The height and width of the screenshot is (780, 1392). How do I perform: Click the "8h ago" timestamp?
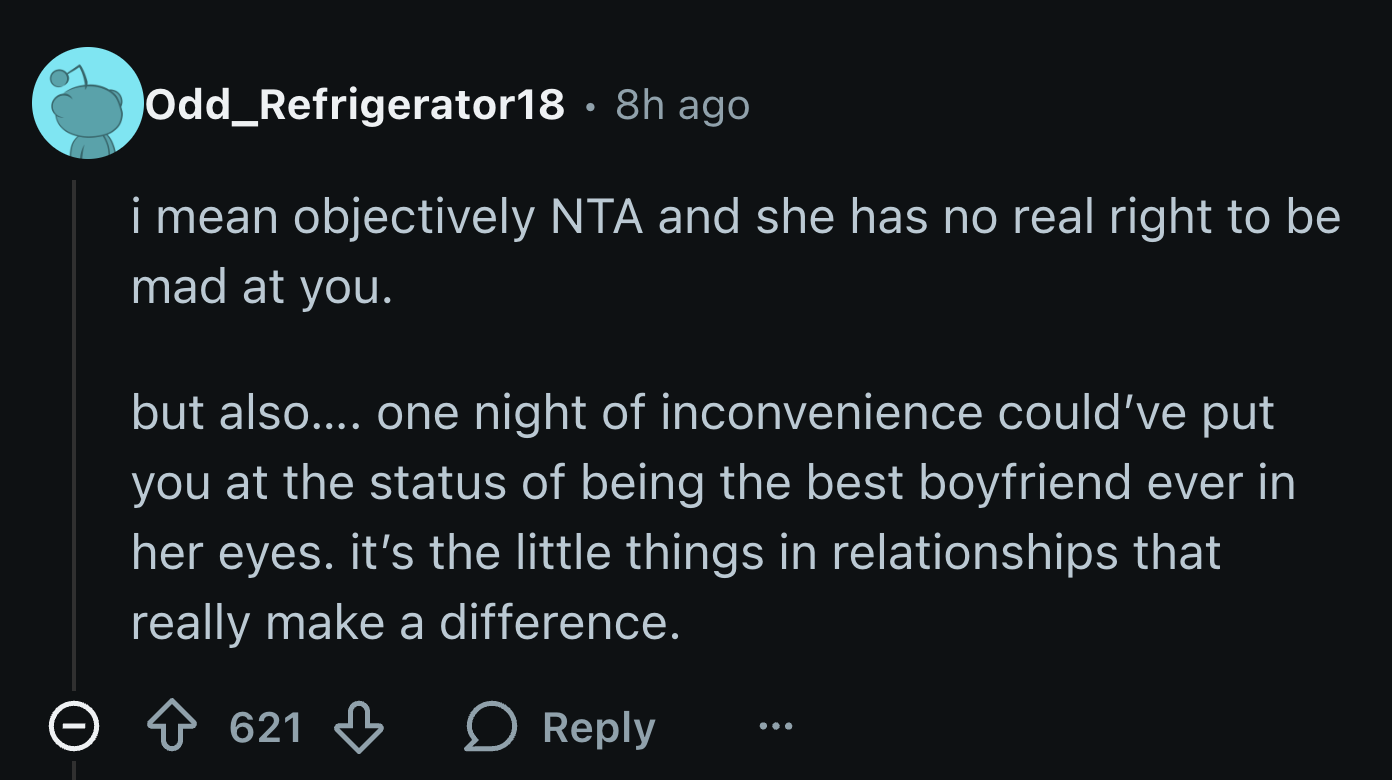[x=682, y=104]
